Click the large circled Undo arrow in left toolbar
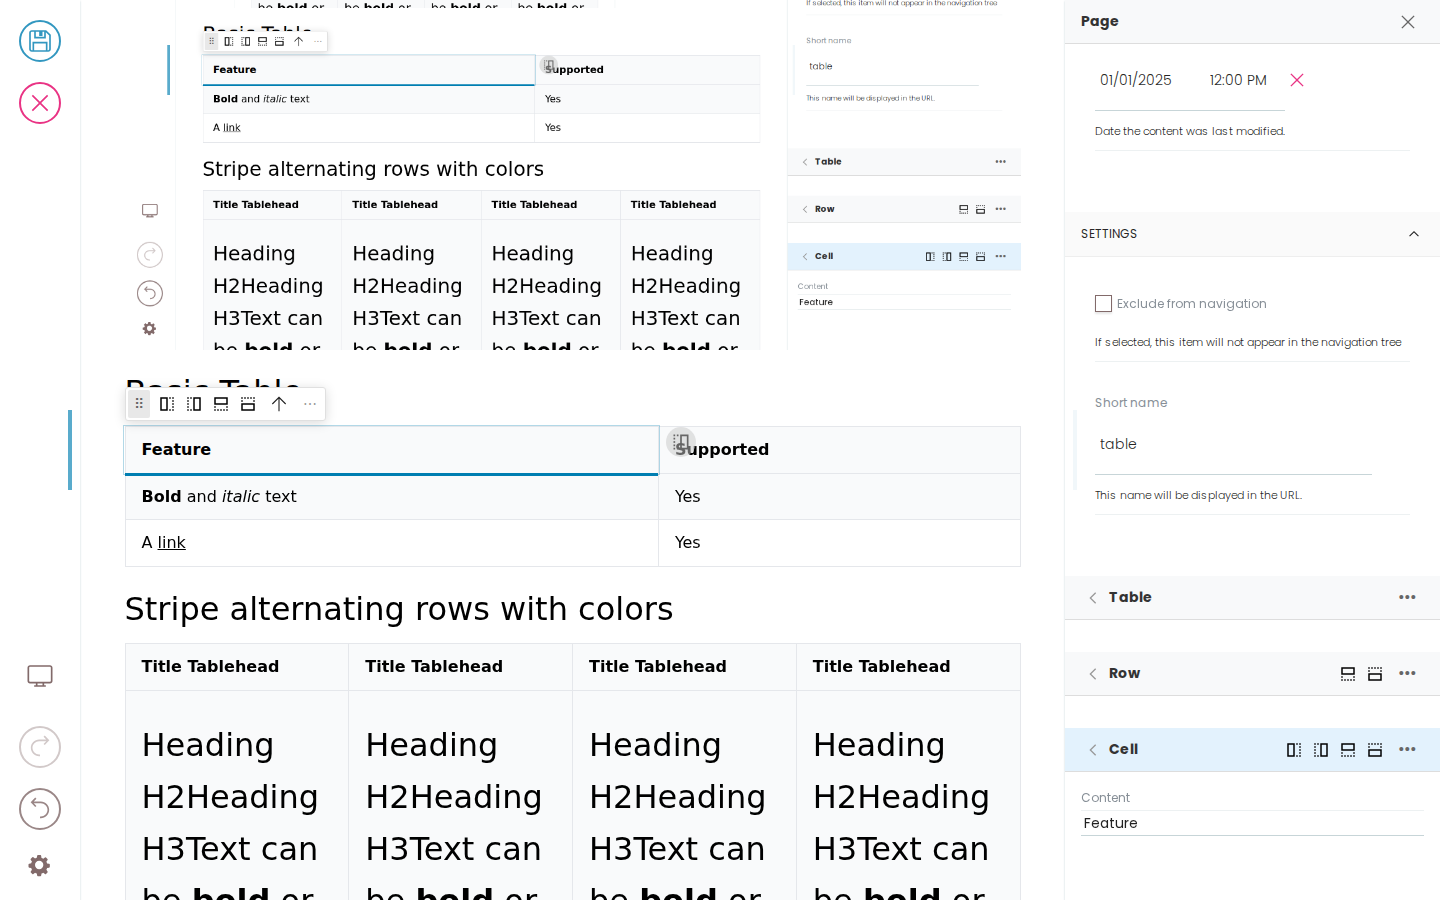1440x900 pixels. [x=40, y=809]
